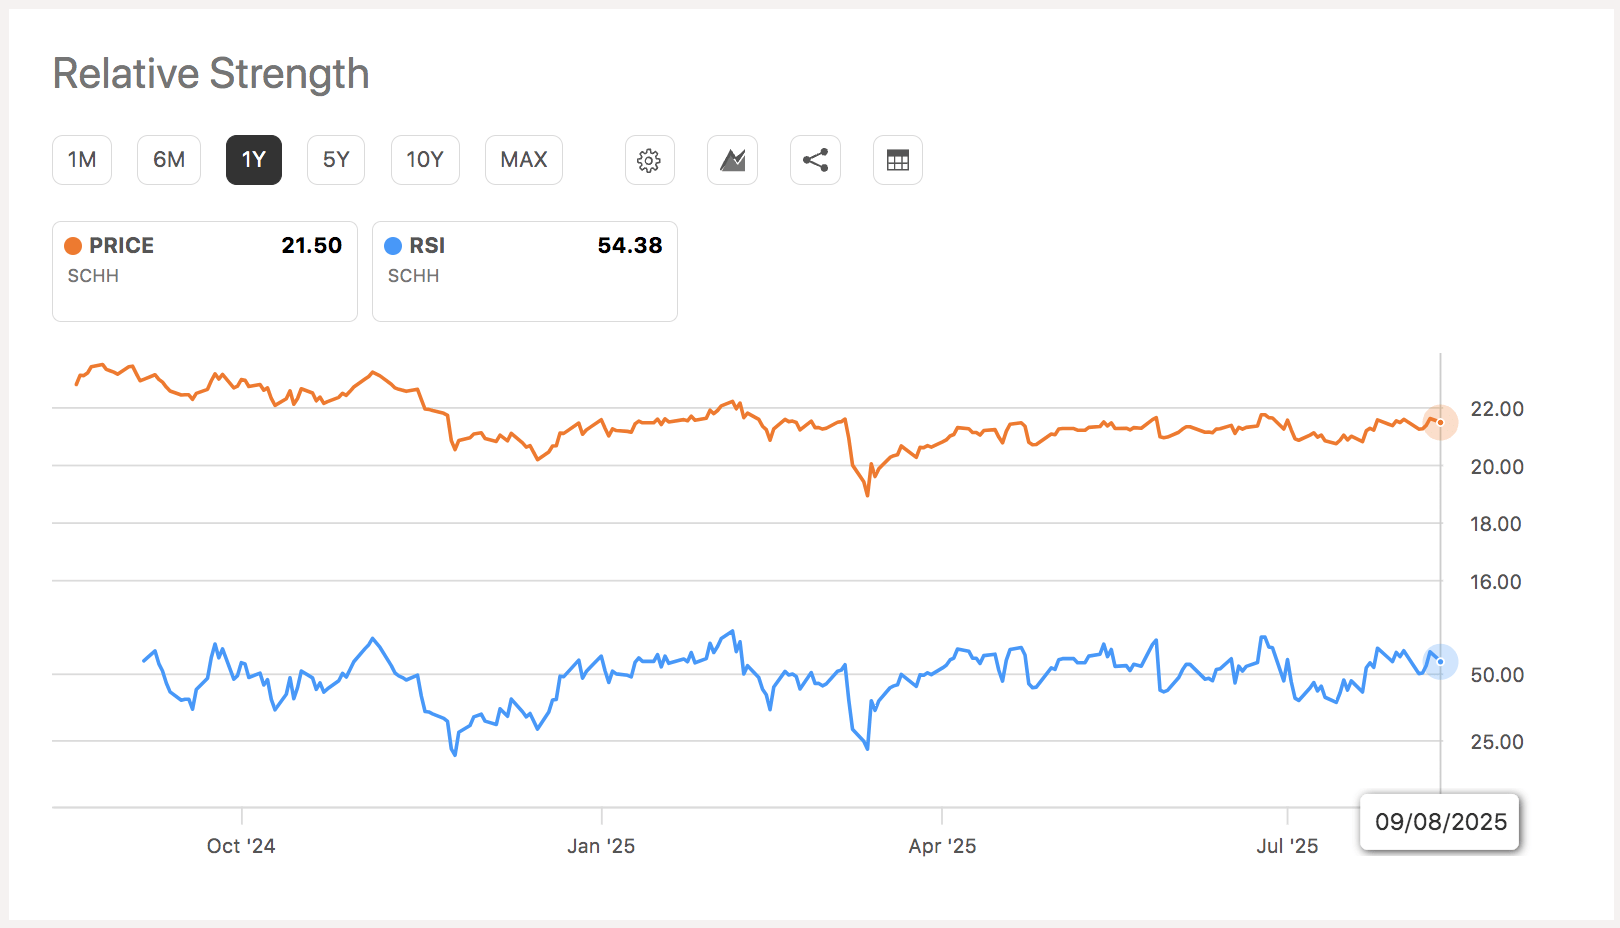
Task: Click the orange PRICE legend dot
Action: click(x=73, y=245)
